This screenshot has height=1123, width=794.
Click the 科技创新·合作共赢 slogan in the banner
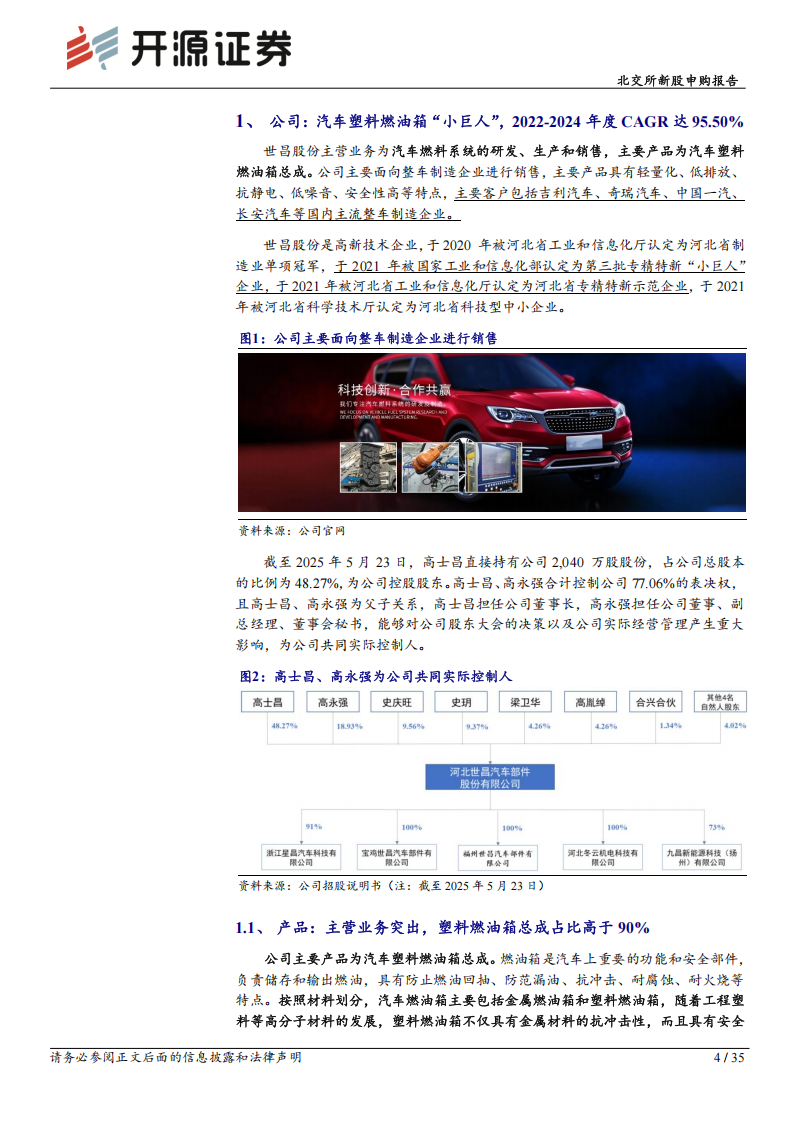(394, 390)
